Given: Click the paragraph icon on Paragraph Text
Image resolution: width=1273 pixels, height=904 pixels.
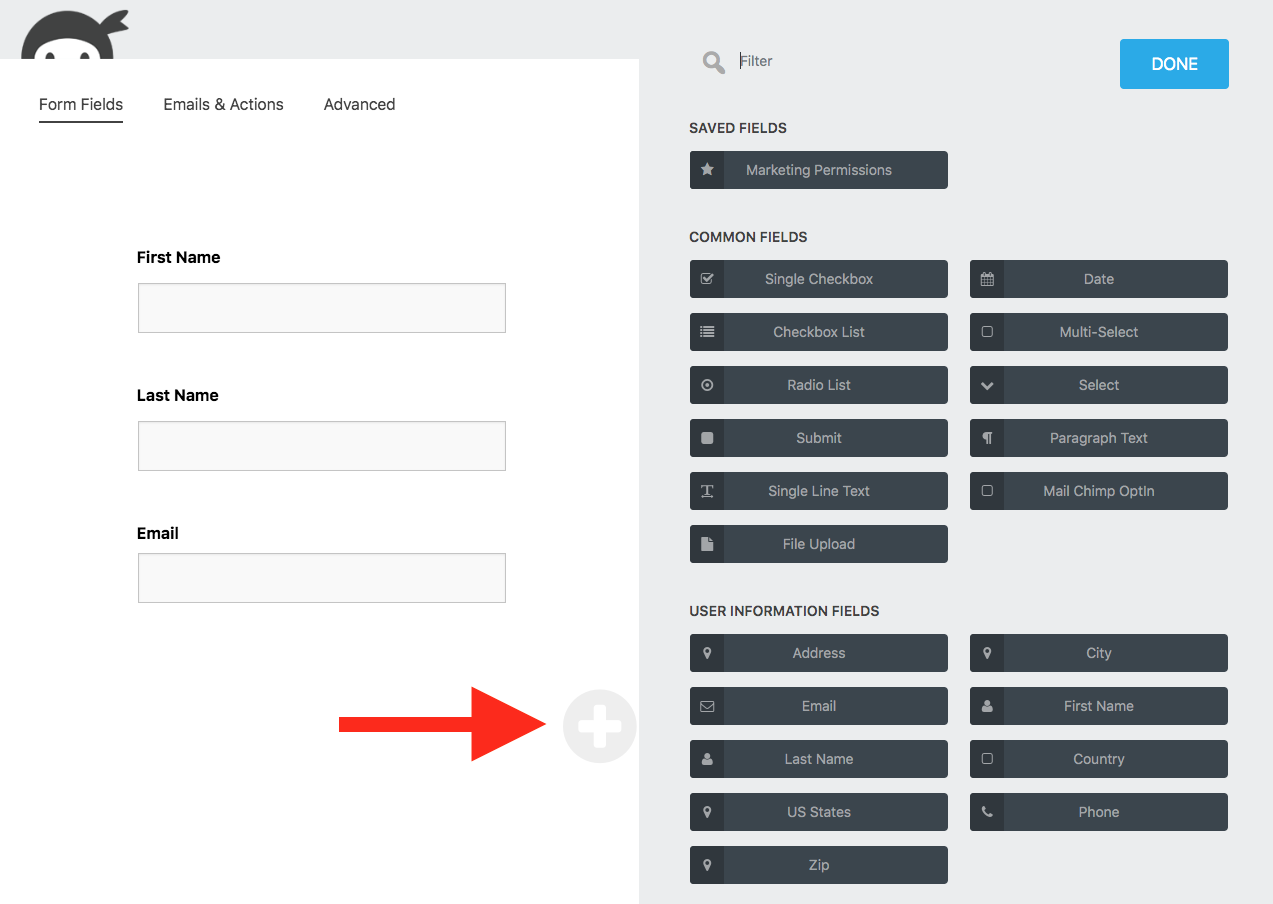Looking at the screenshot, I should (987, 438).
